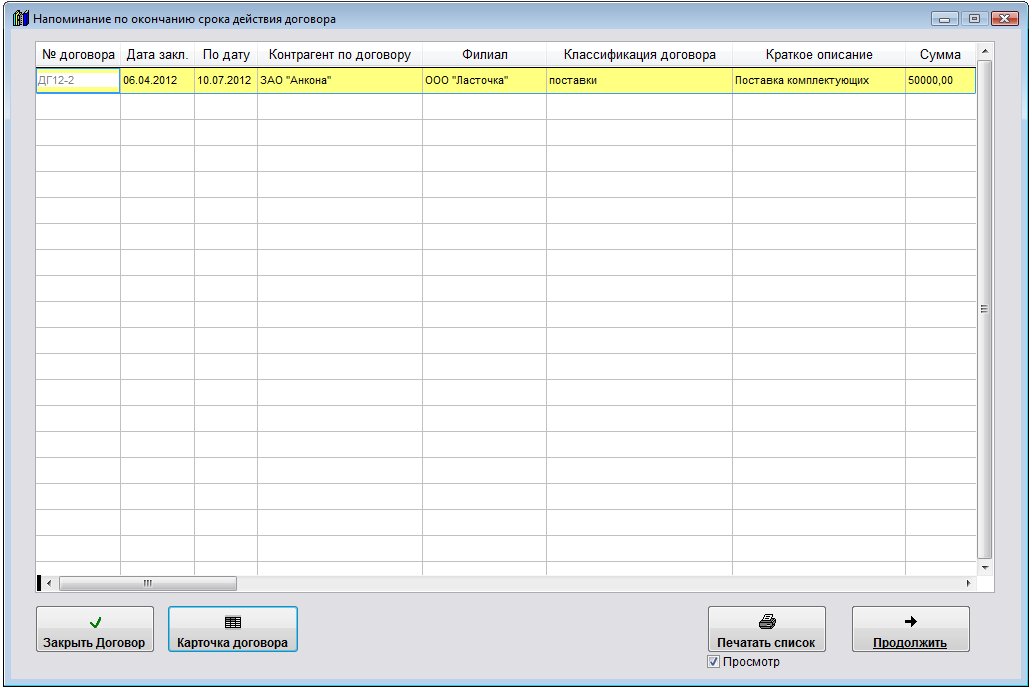This screenshot has width=1032, height=689.
Task: Select the end date cell 10.07.2012
Action: coord(226,80)
